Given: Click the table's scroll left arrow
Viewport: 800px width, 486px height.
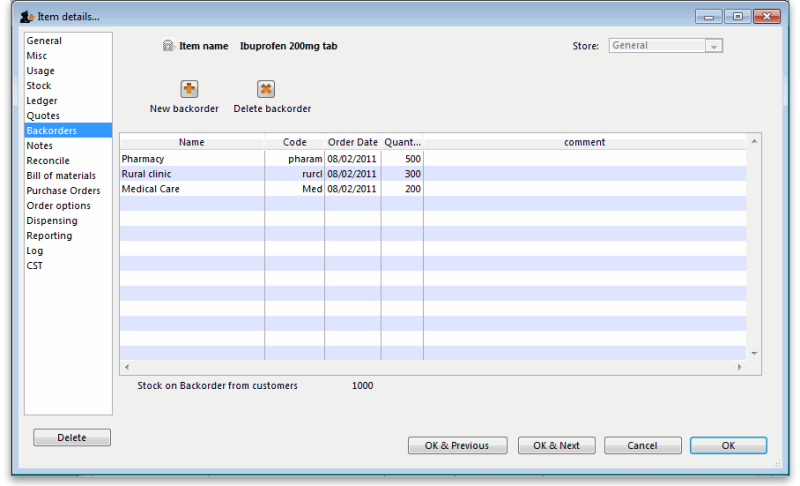Looking at the screenshot, I should point(127,367).
